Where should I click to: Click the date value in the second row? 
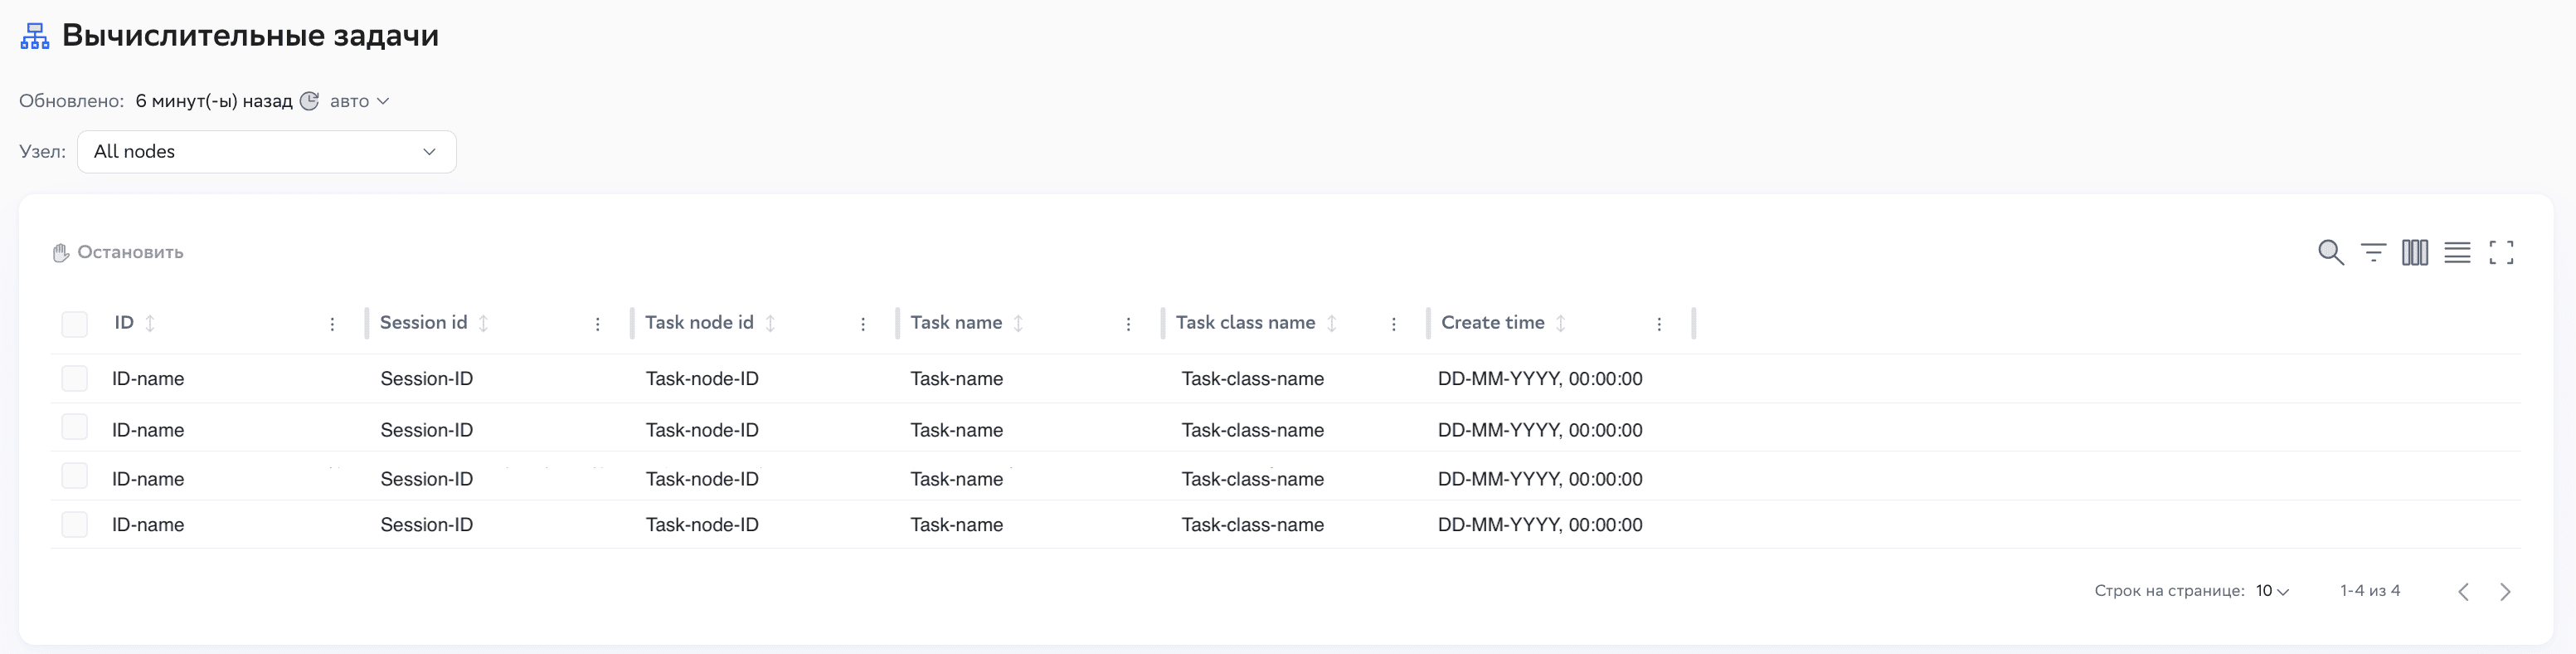tap(1540, 430)
